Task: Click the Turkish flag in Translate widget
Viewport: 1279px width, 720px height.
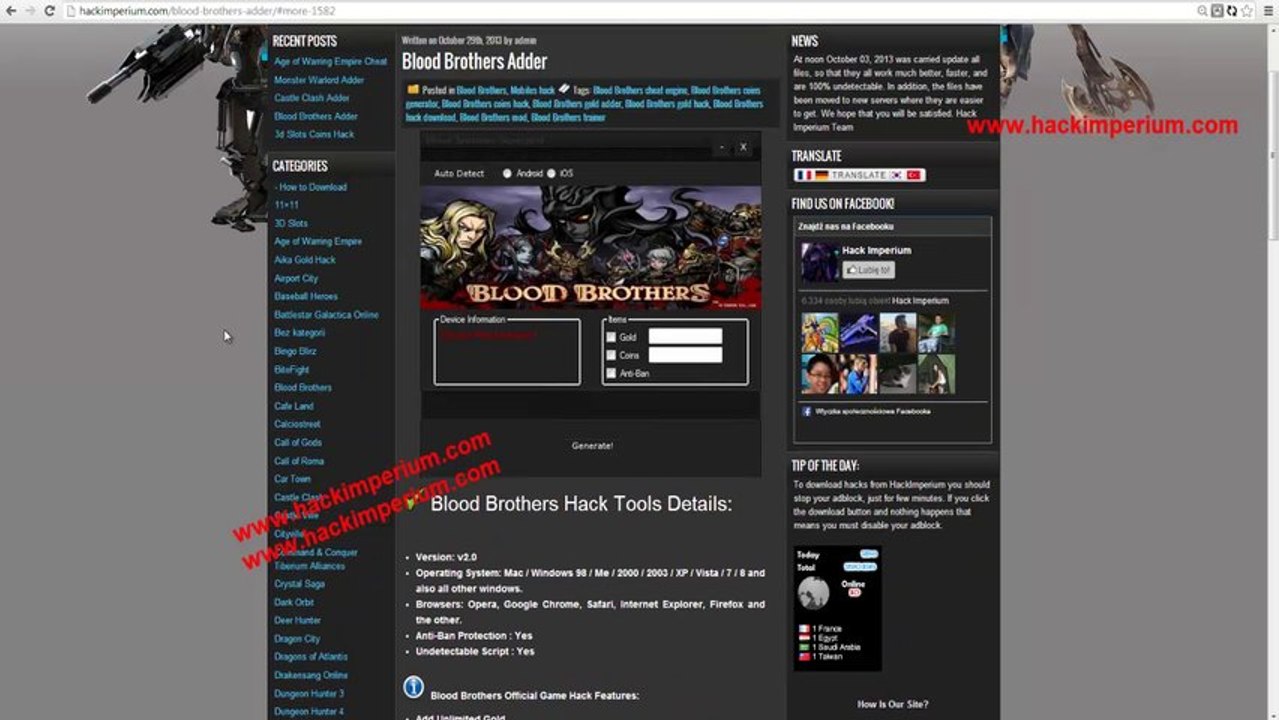Action: 913,175
